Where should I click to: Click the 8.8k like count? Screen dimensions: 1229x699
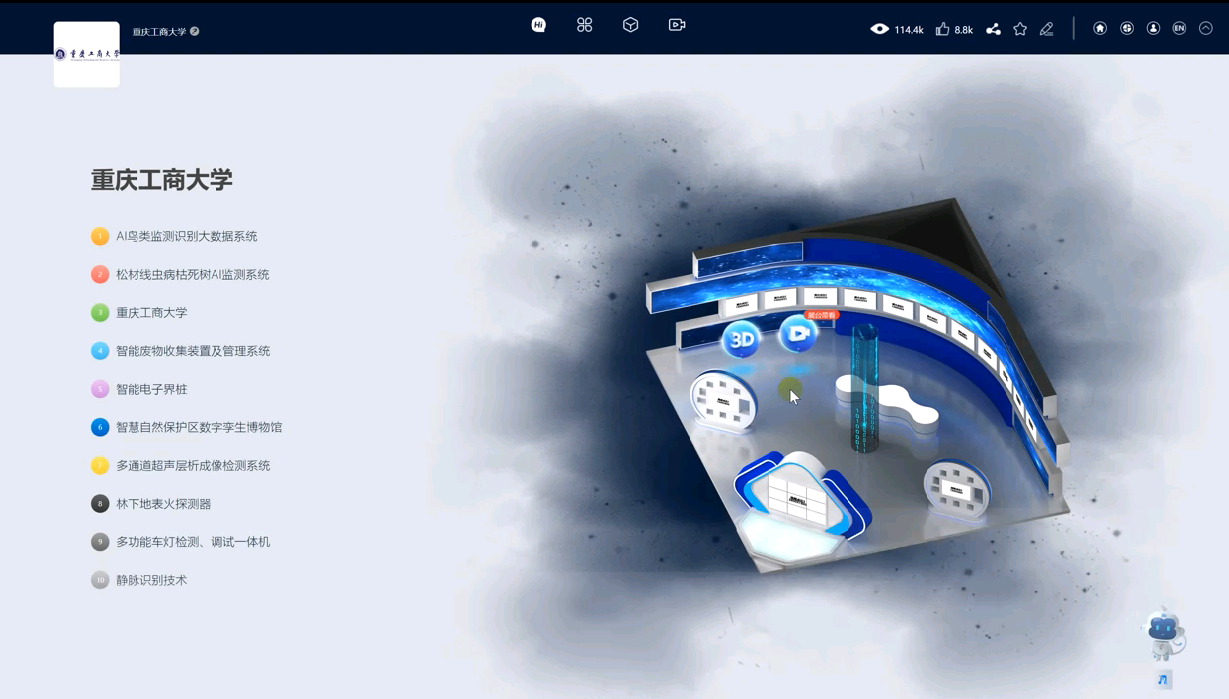[964, 30]
